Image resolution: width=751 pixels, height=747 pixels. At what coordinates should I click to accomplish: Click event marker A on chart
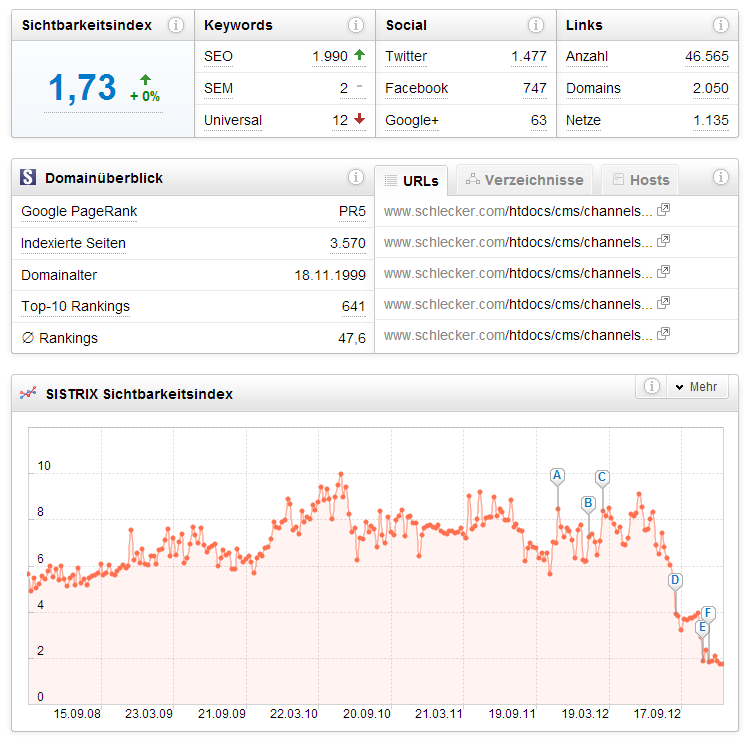[x=557, y=475]
